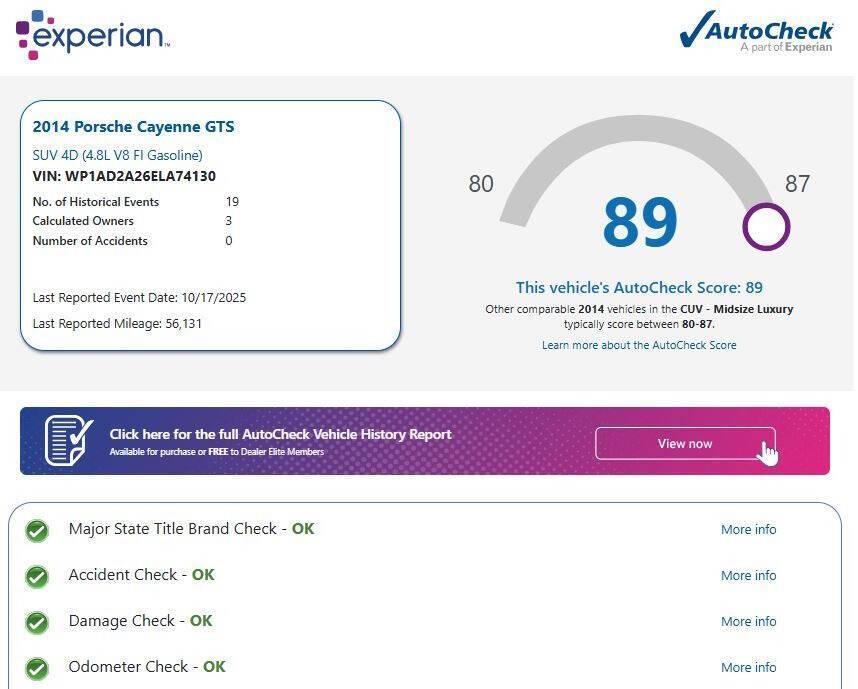
Task: Click the green checkmark beside Odometer Check
Action: pyautogui.click(x=37, y=668)
